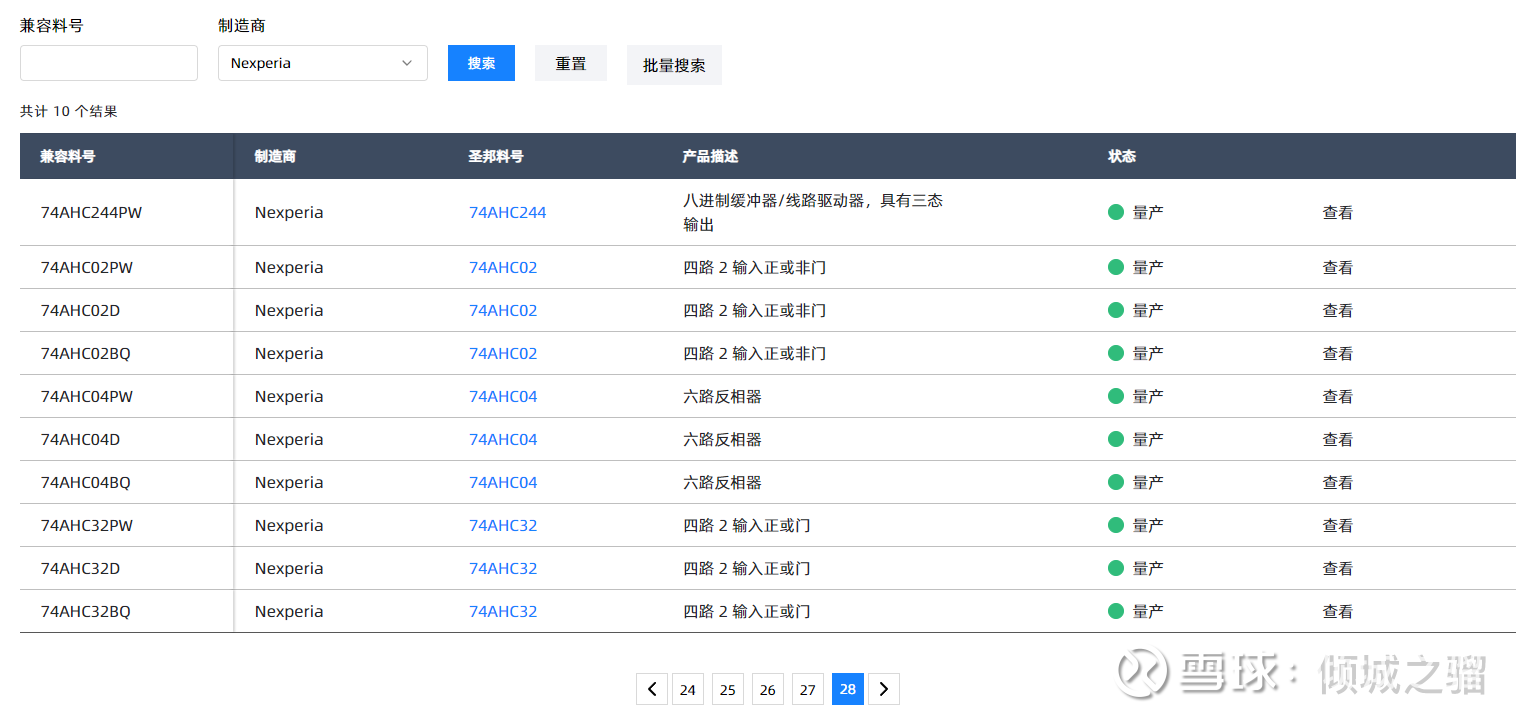The height and width of the screenshot is (721, 1531).
Task: Open the 74AHC244 part link
Action: 507,212
